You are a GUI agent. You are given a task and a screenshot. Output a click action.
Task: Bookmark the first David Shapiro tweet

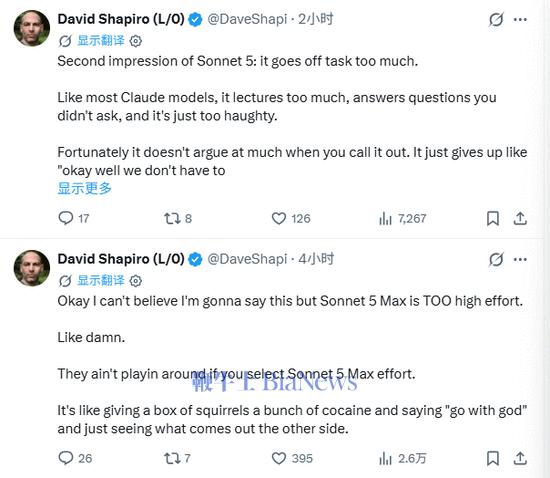[x=493, y=218]
